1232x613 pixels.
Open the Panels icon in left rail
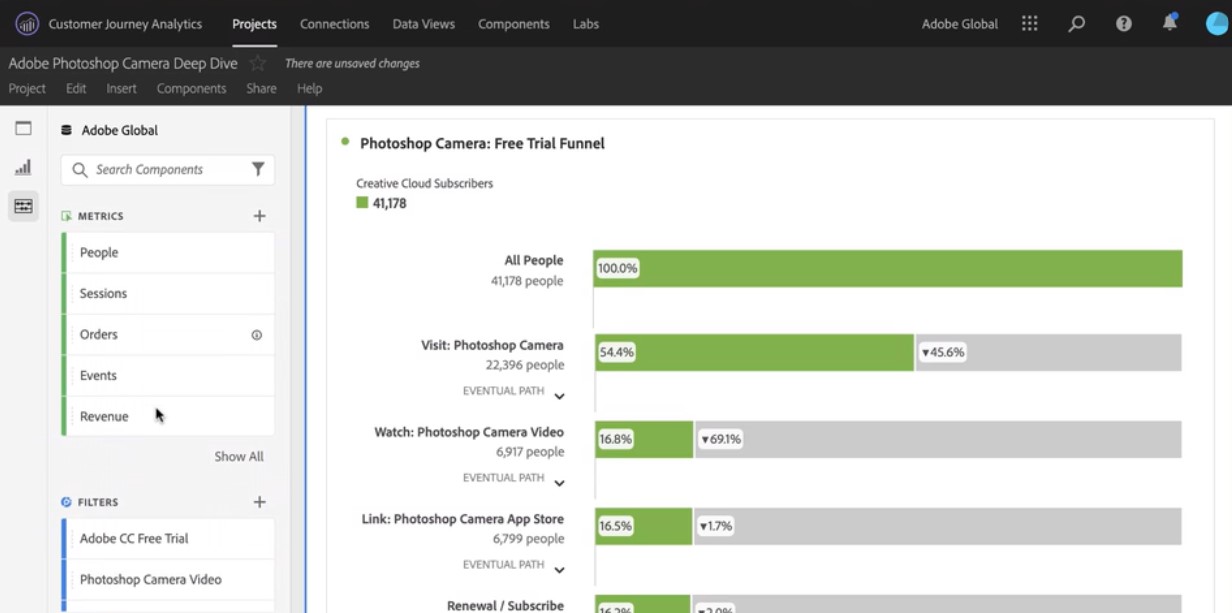(x=23, y=128)
